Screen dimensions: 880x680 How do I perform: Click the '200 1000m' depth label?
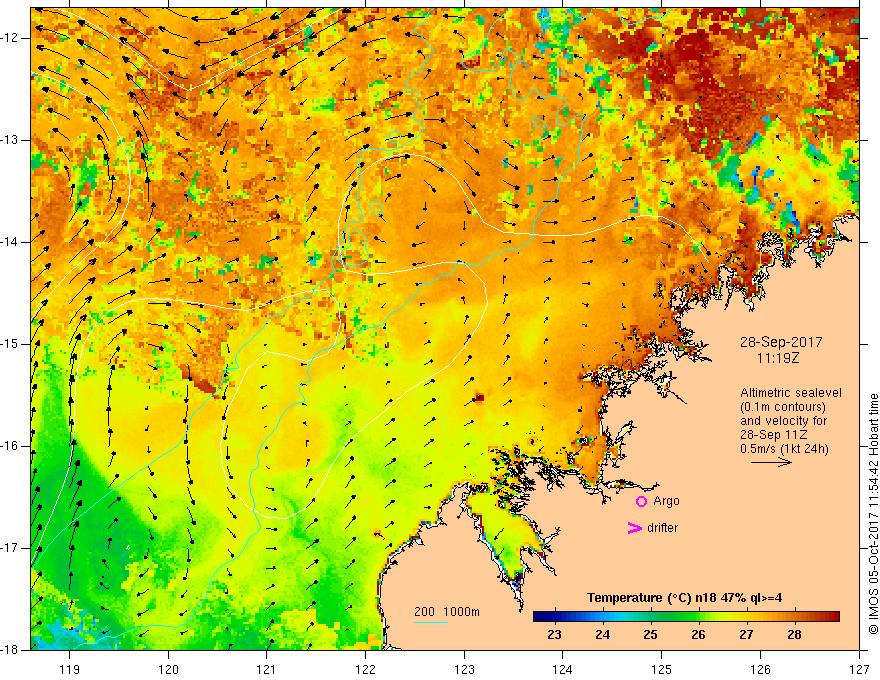(x=447, y=612)
